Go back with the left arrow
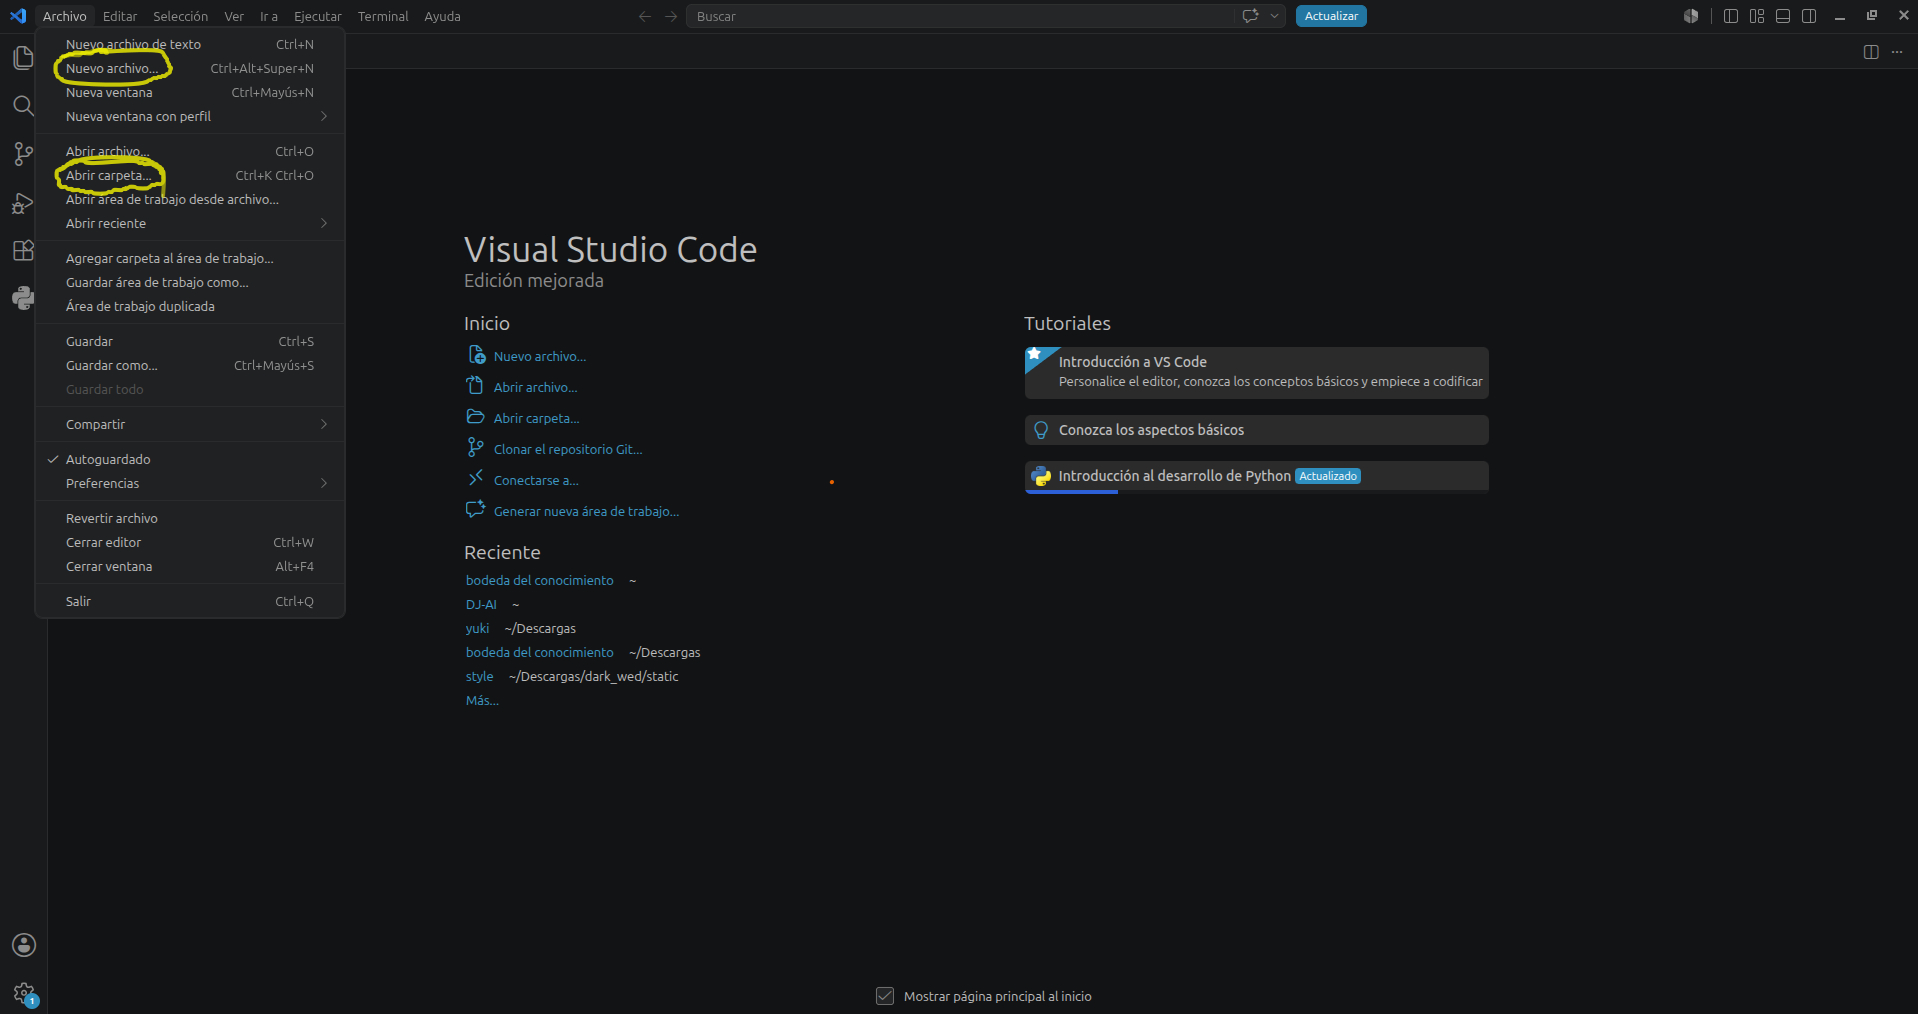Screen dimensions: 1918x1014 pos(645,16)
